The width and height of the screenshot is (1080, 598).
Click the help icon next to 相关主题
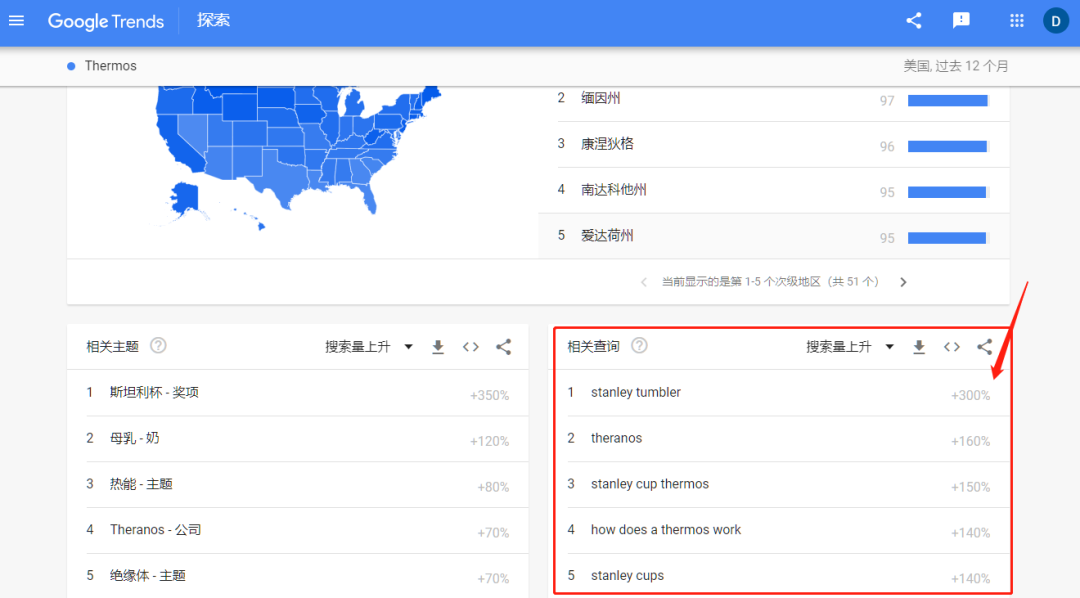click(158, 345)
